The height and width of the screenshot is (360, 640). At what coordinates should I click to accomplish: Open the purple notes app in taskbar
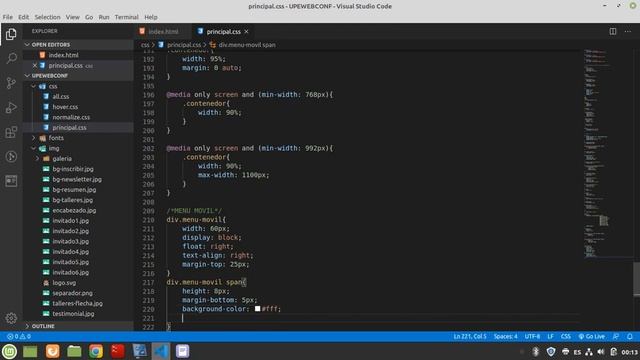(x=182, y=351)
